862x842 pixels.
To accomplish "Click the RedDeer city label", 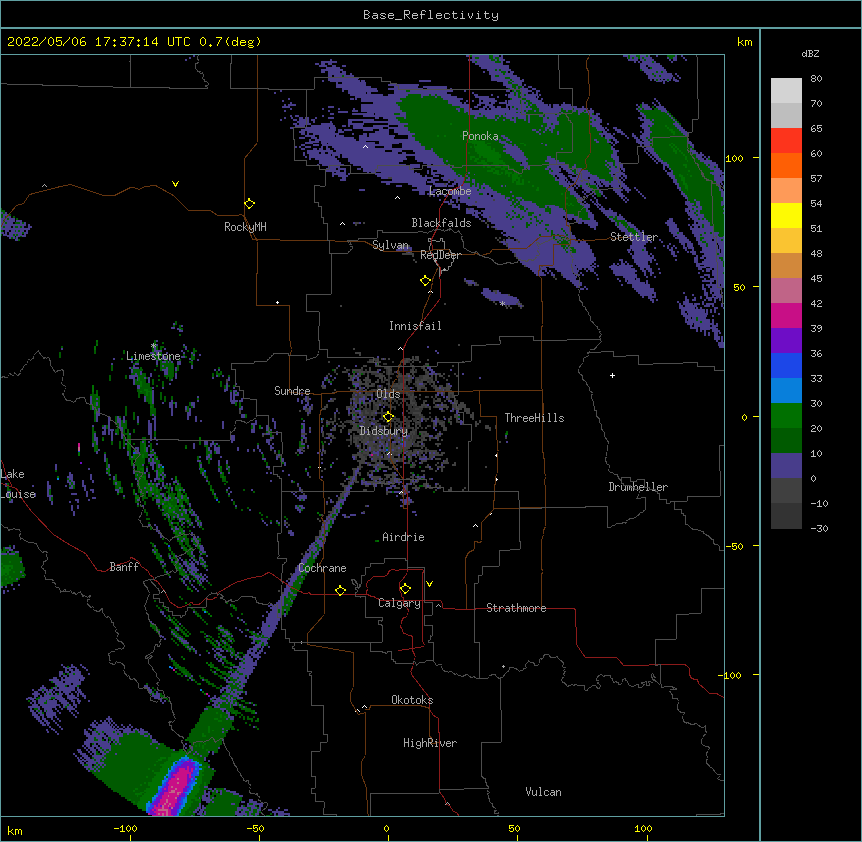I will coord(440,255).
